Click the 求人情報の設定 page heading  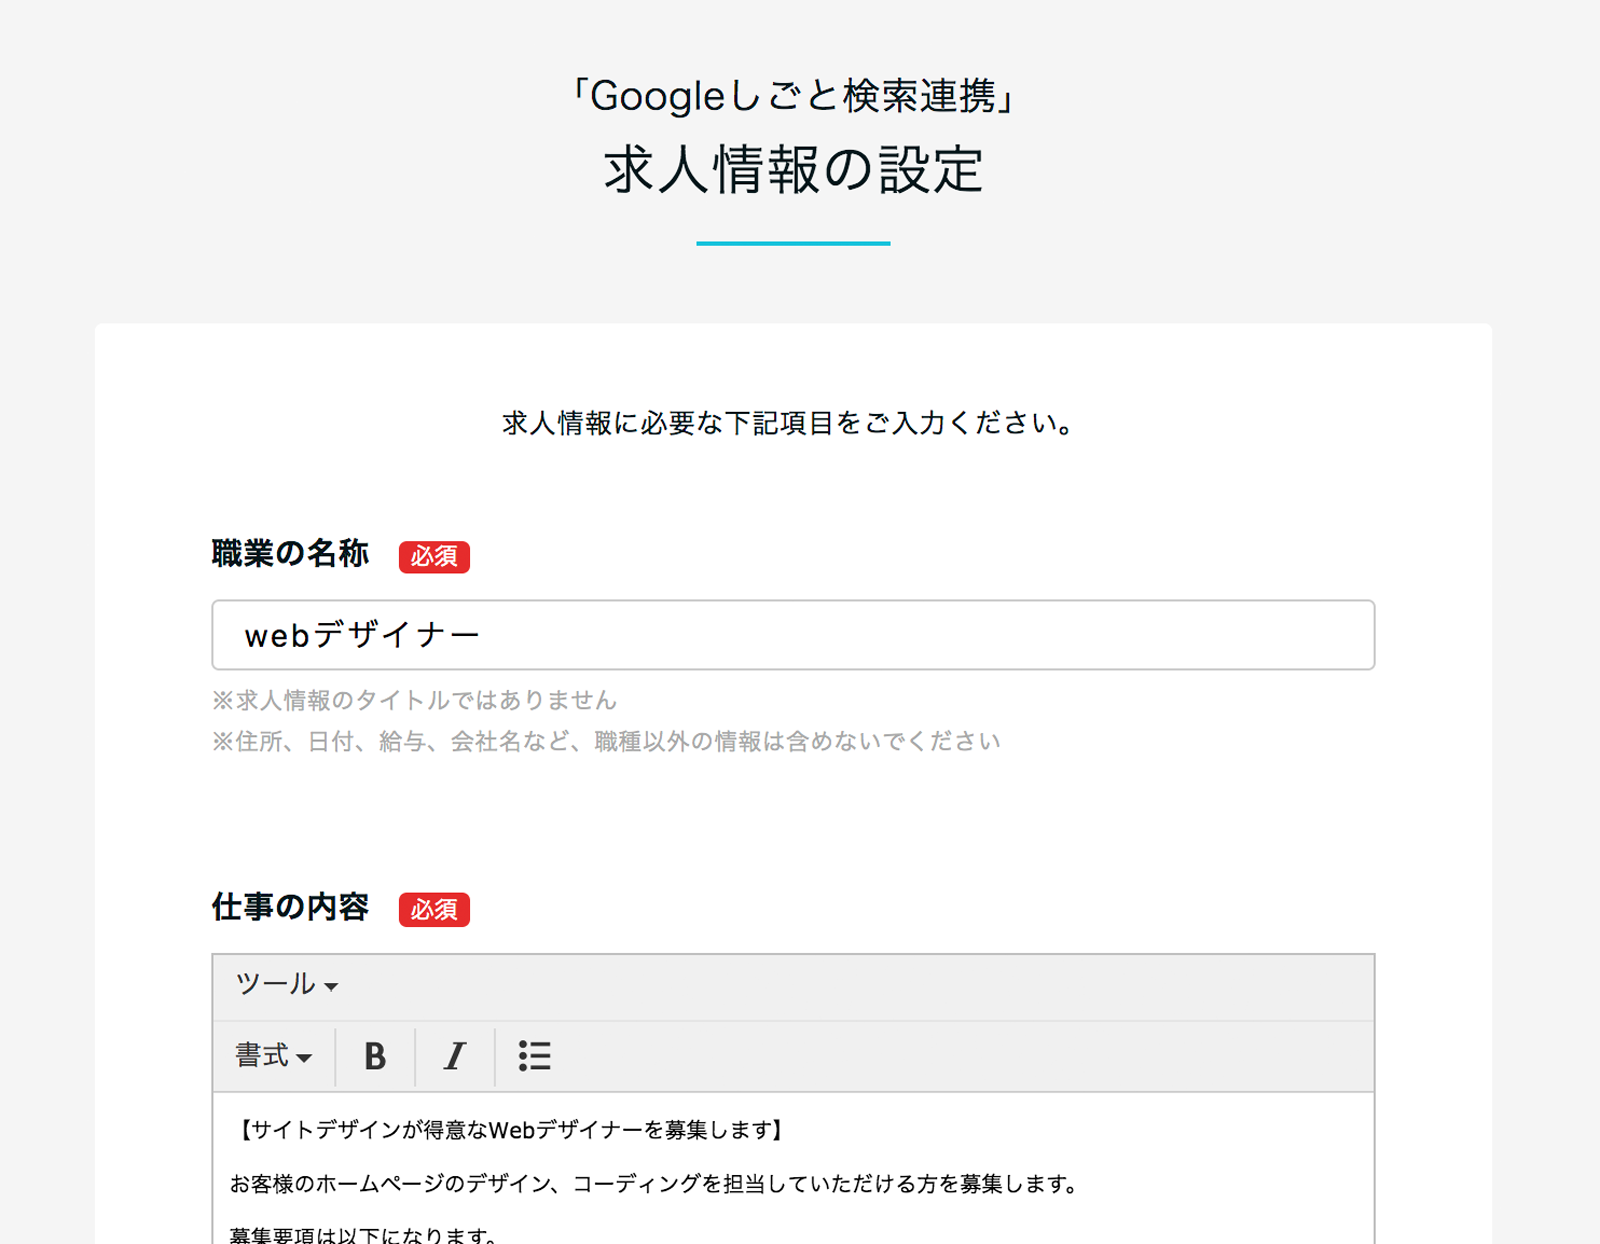click(794, 169)
